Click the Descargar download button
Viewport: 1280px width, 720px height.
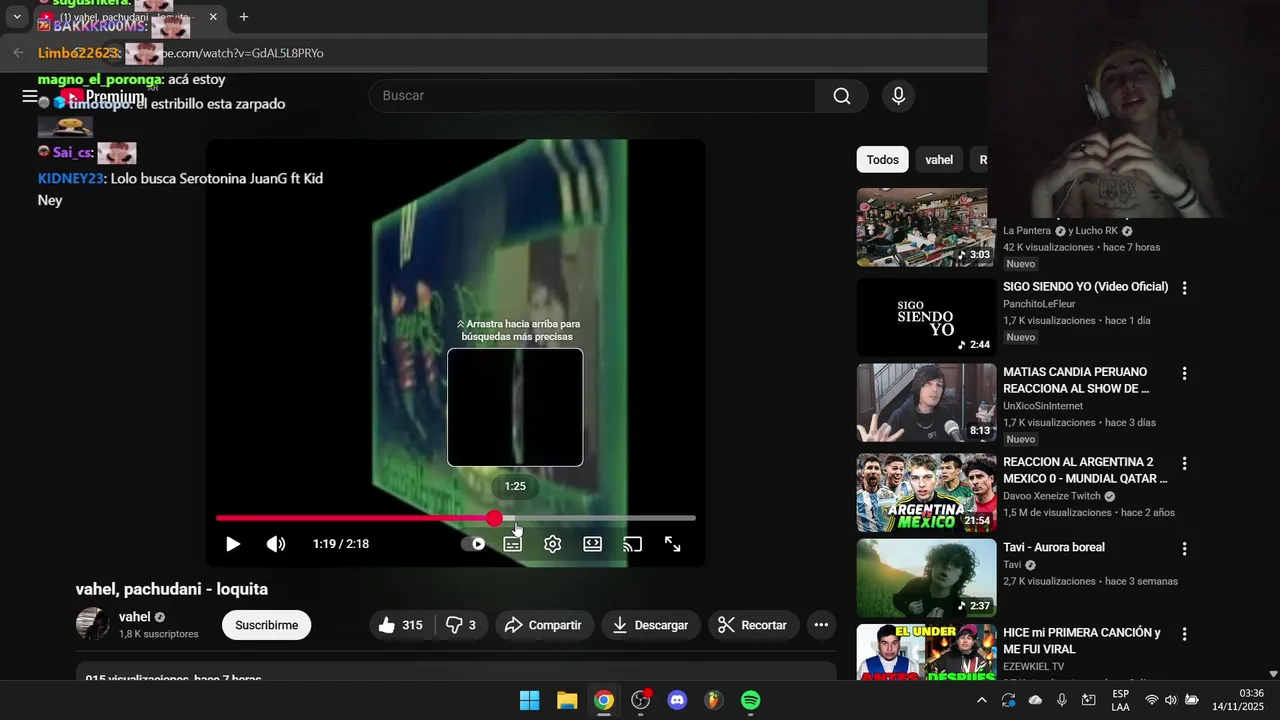coord(650,625)
